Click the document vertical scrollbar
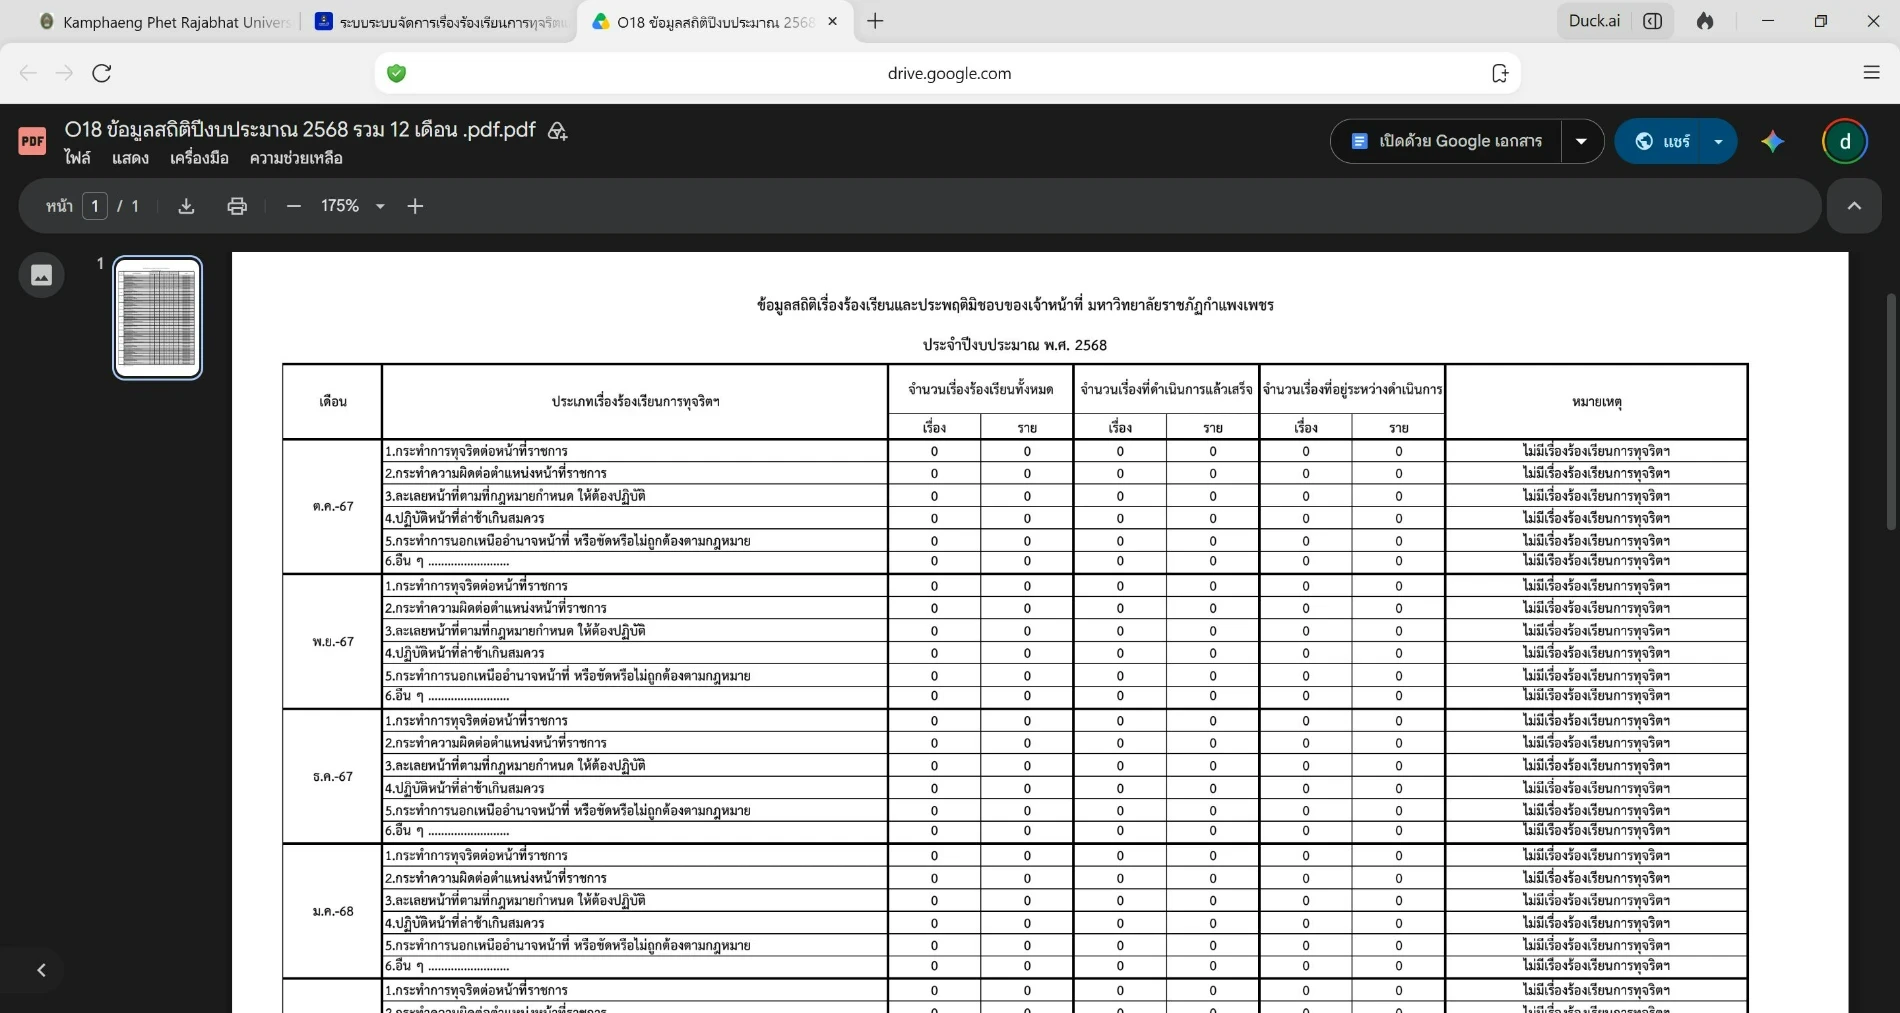The image size is (1900, 1013). [1890, 412]
